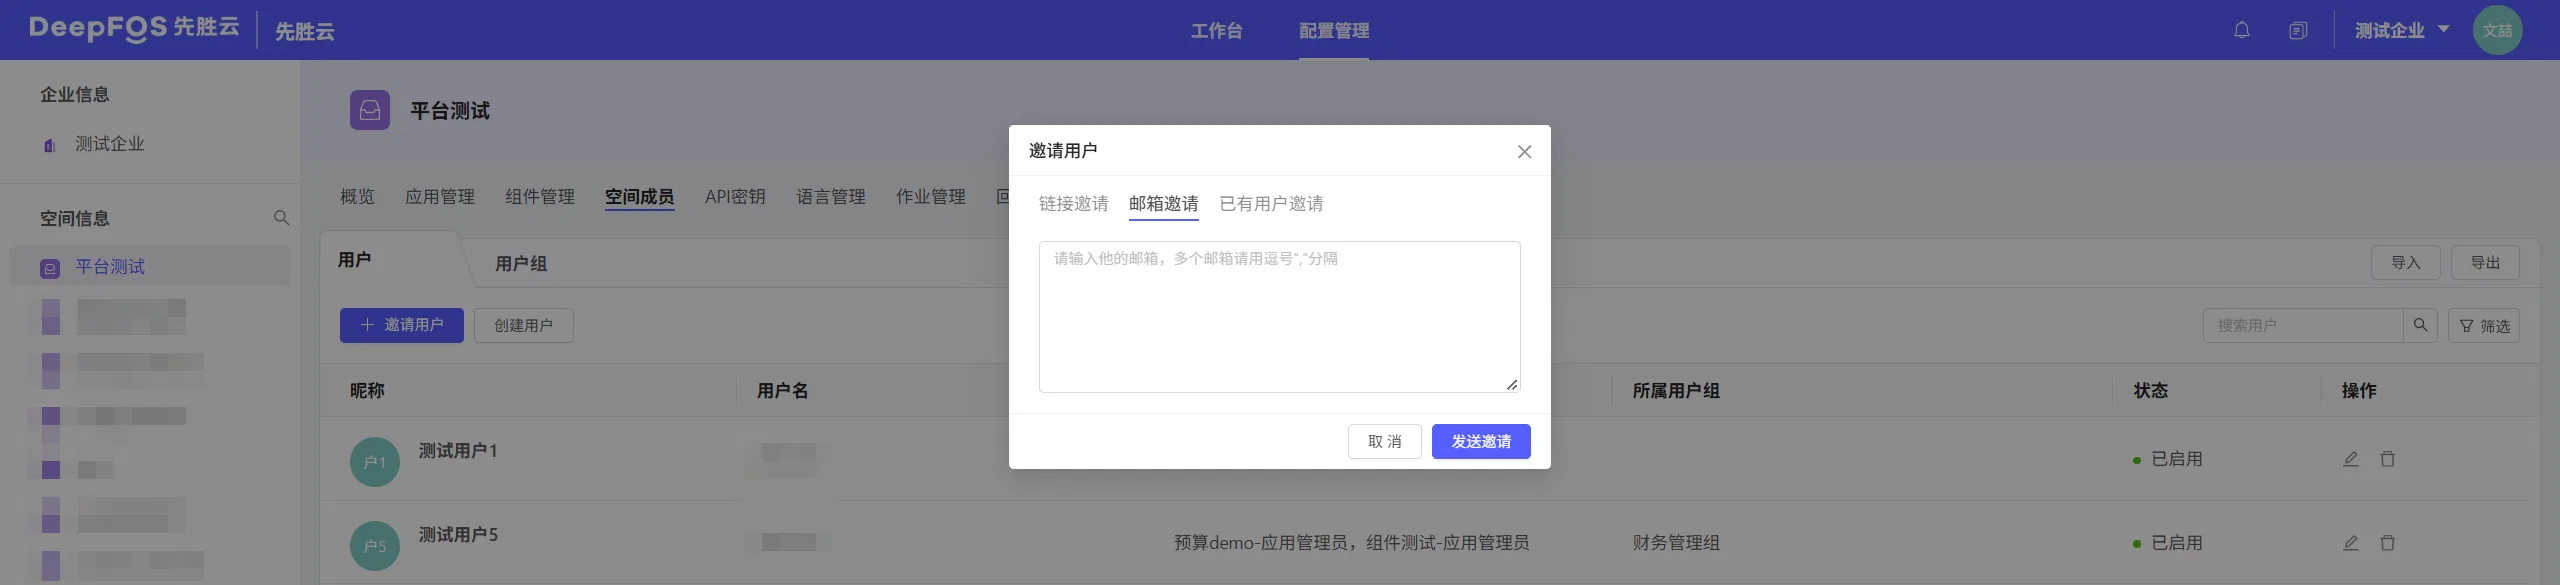Open the 筛选 filter button

[2484, 325]
